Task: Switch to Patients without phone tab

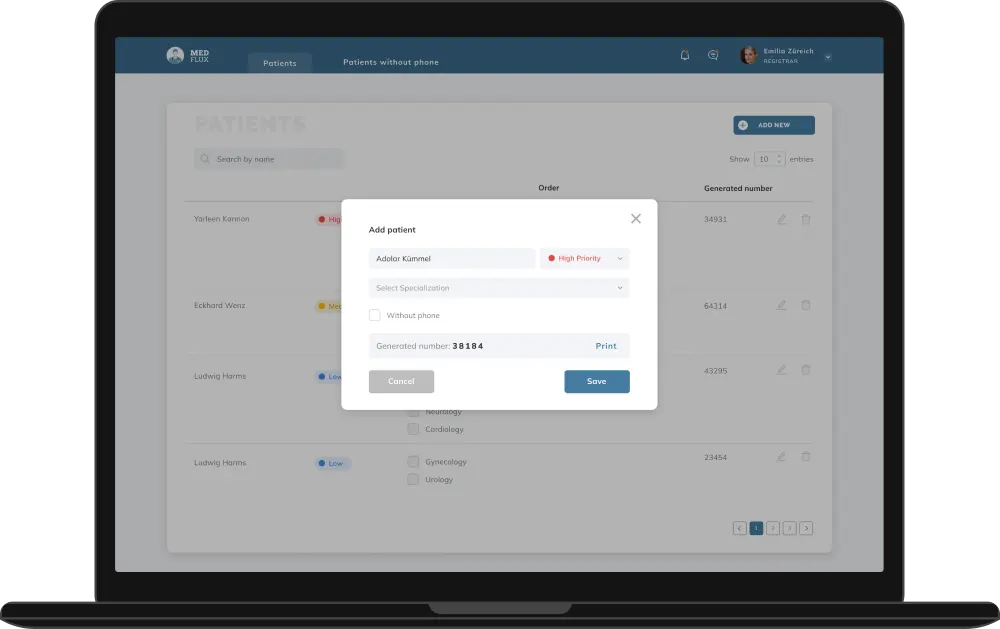Action: tap(391, 63)
